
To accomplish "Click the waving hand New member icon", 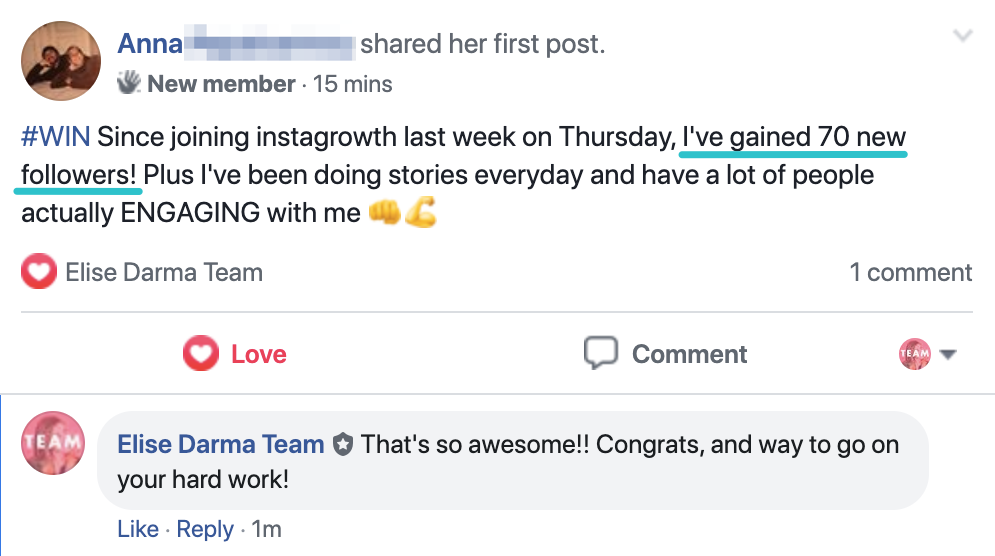I will (130, 83).
